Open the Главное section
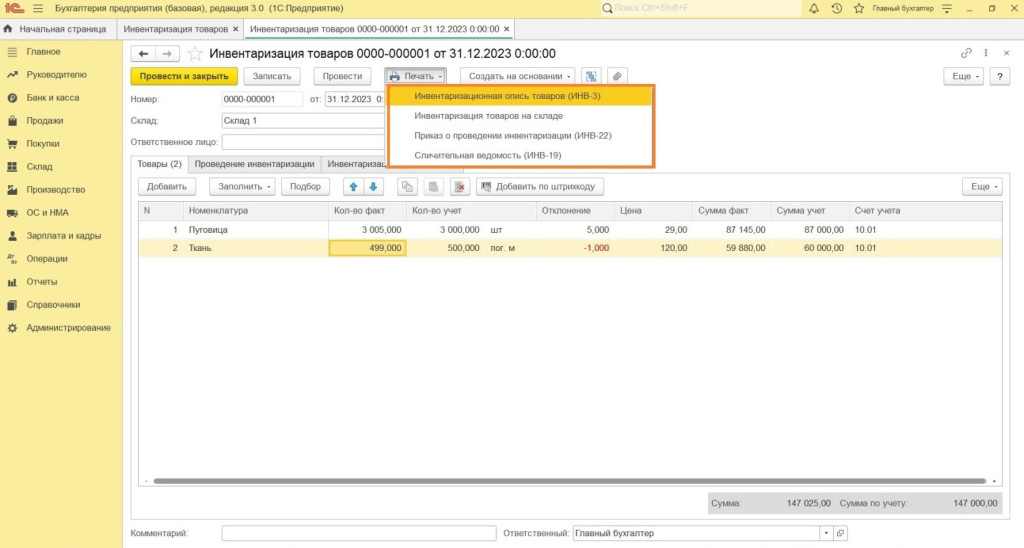Image resolution: width=1024 pixels, height=548 pixels. (x=61, y=52)
